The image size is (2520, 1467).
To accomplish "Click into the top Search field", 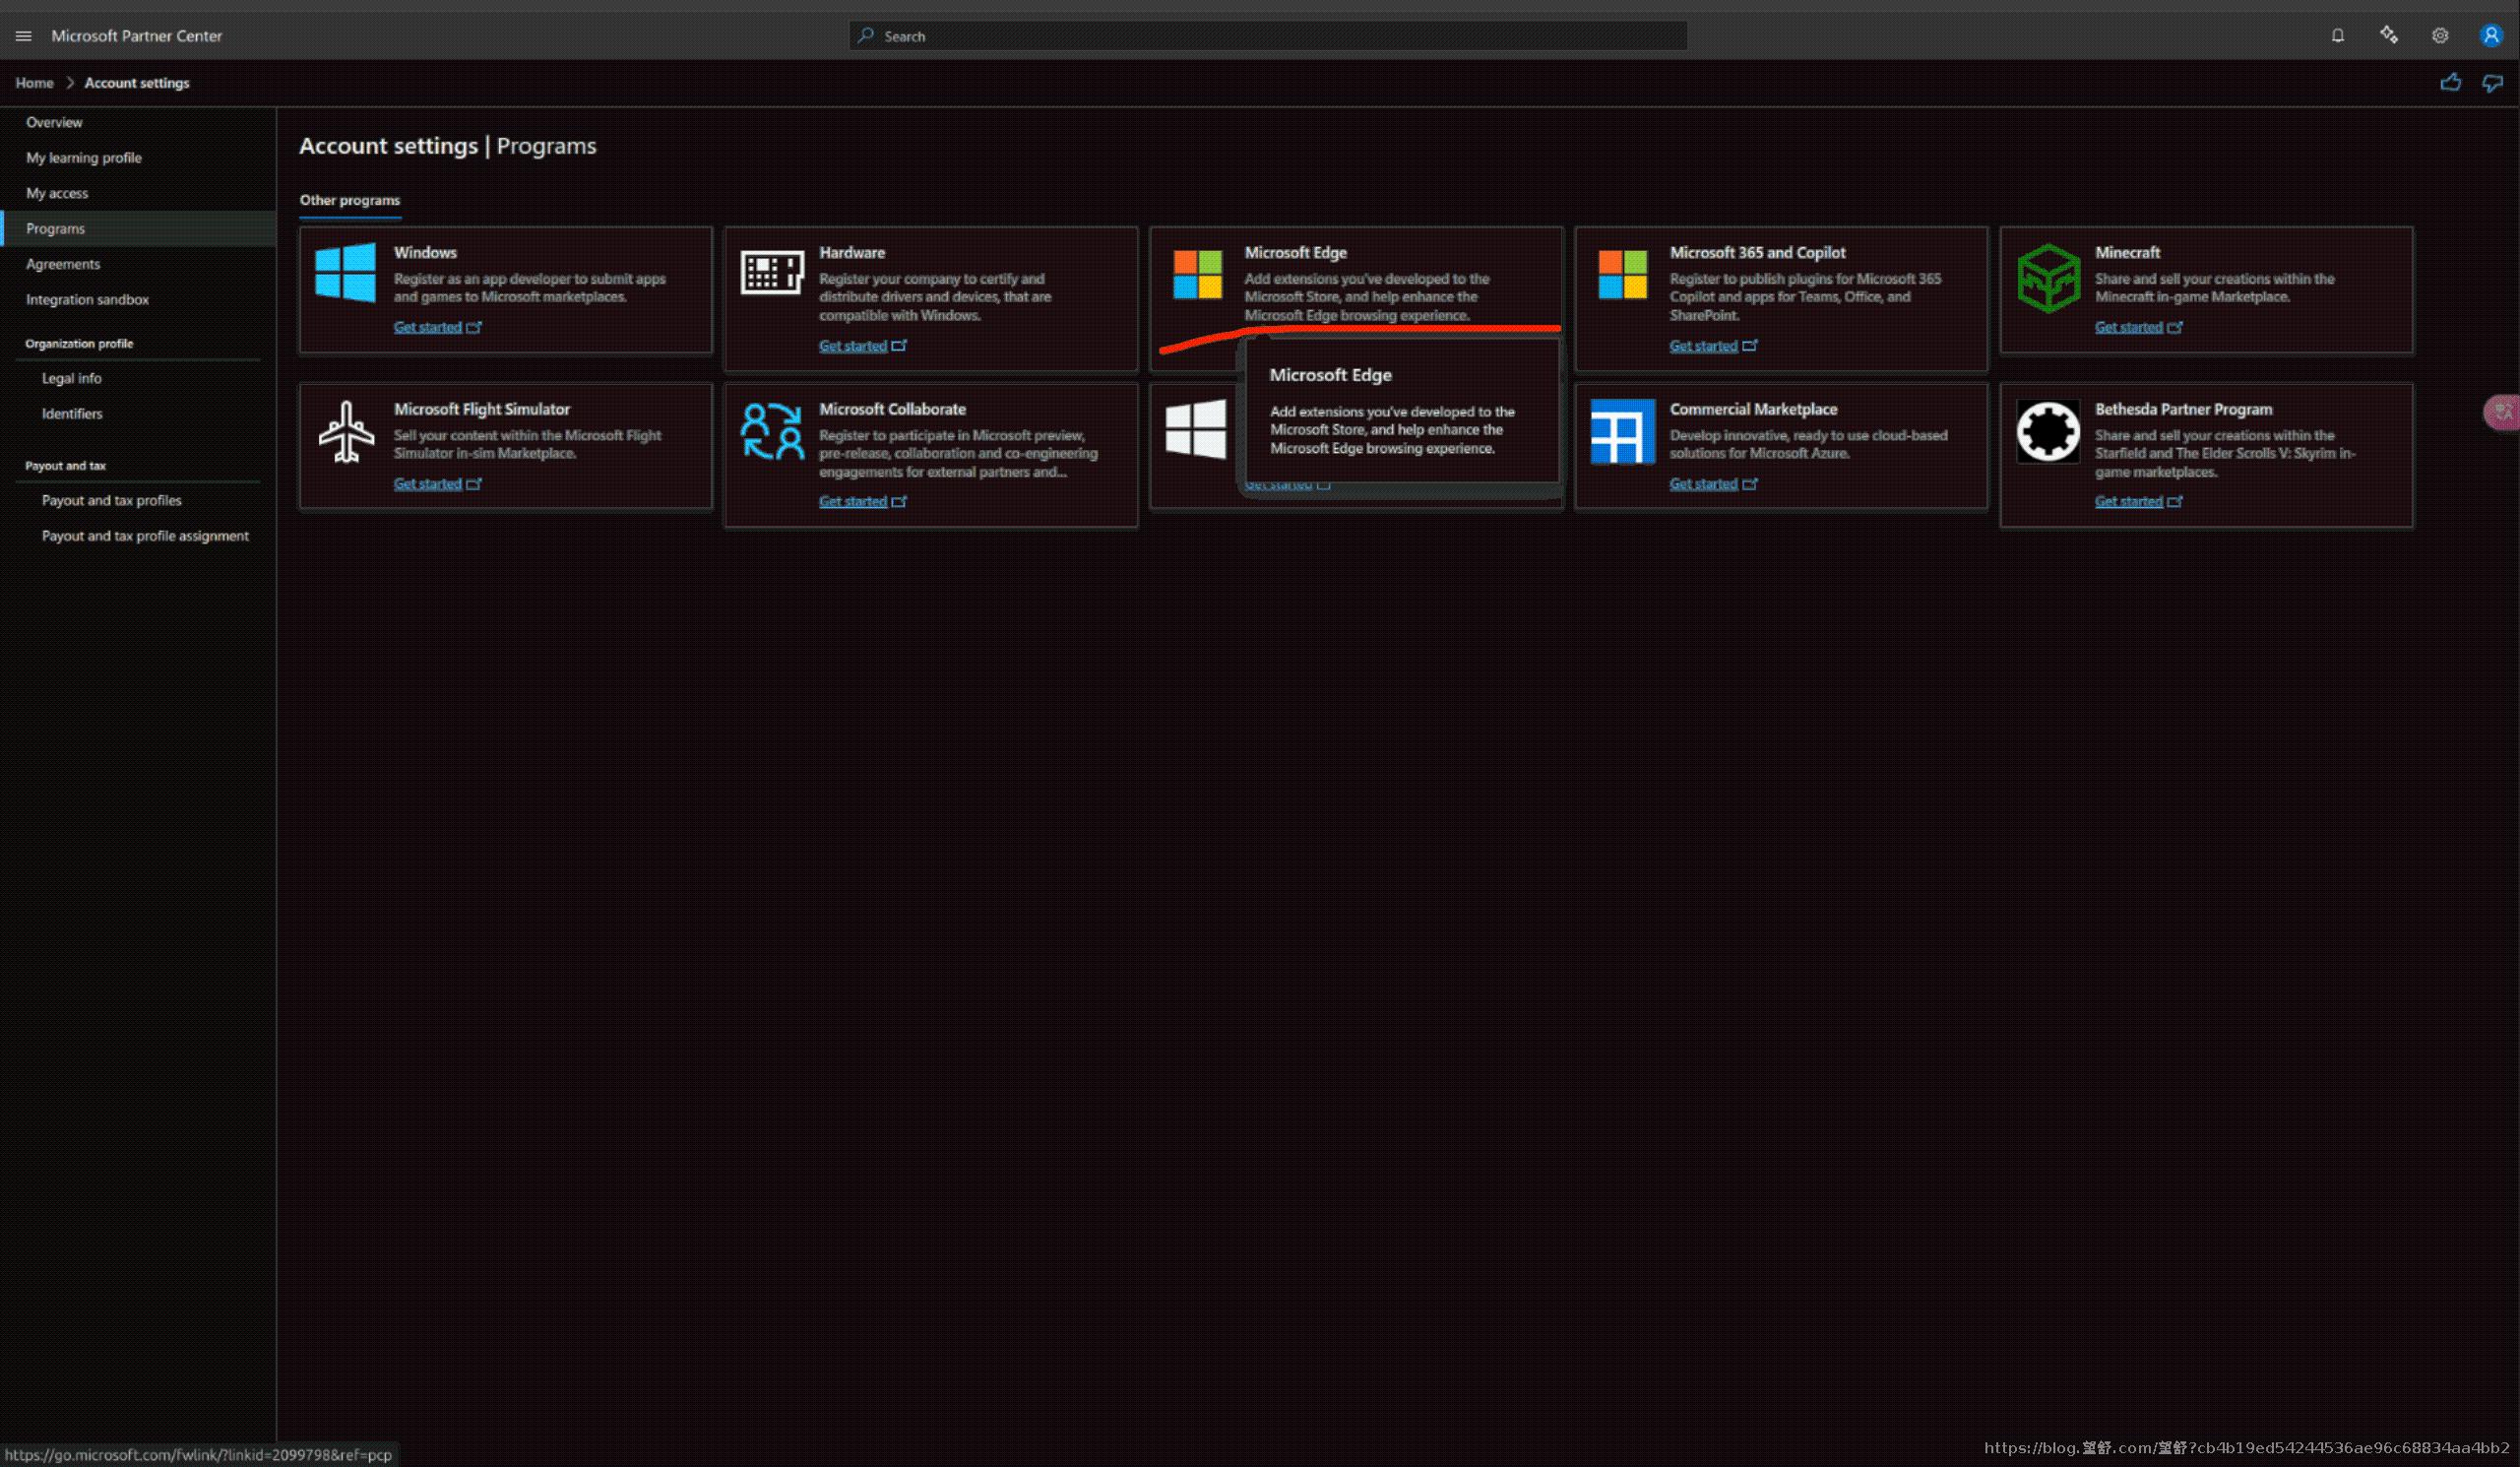I will coord(1267,36).
